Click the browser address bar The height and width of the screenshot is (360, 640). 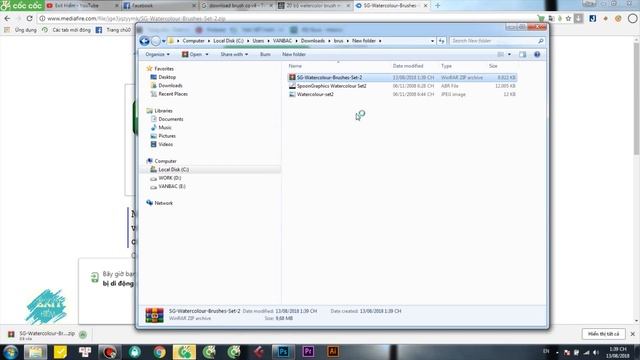click(x=286, y=18)
